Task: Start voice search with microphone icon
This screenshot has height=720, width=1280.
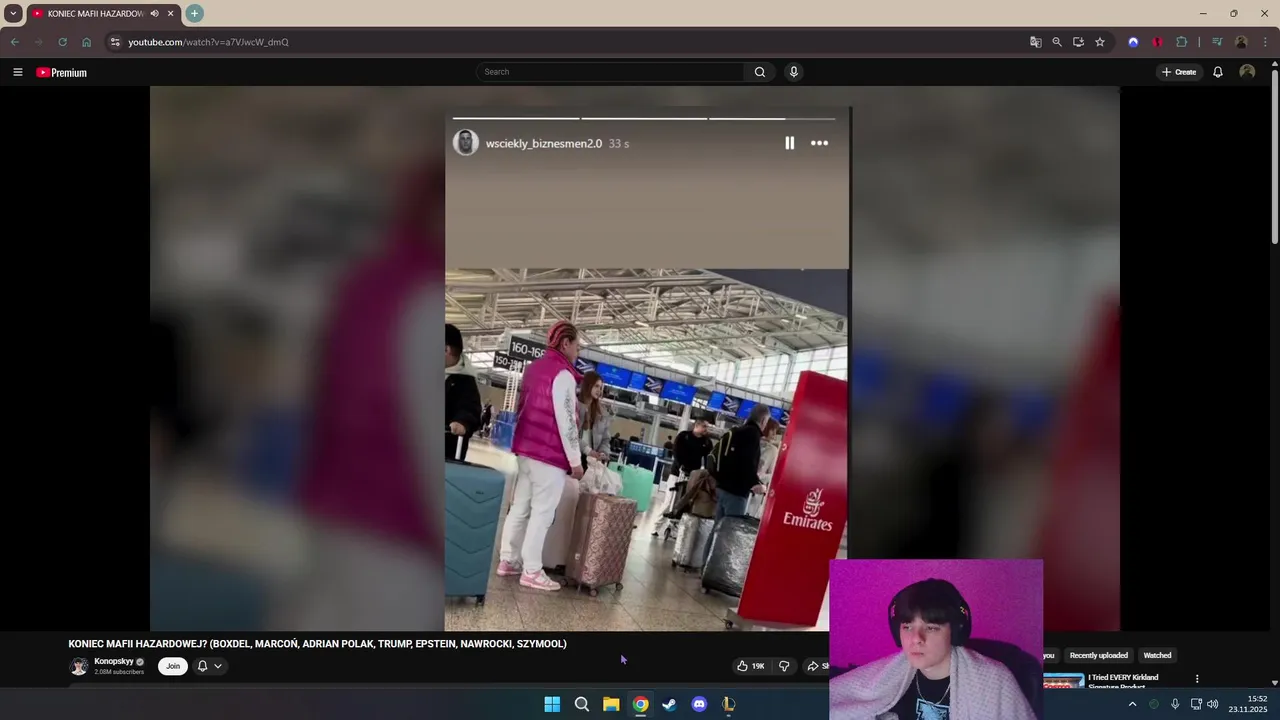Action: point(794,72)
